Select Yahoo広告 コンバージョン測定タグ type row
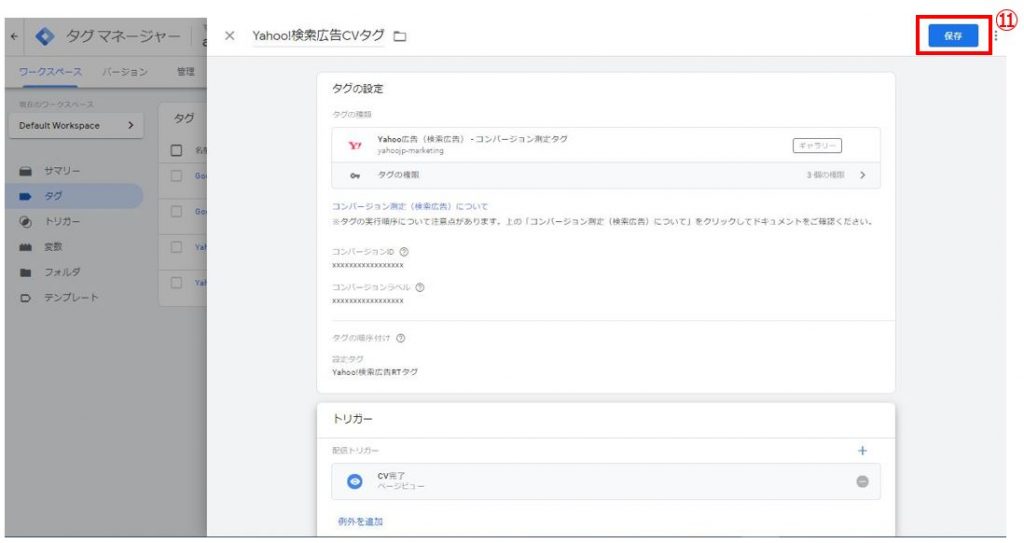Image resolution: width=1024 pixels, height=543 pixels. click(x=605, y=145)
